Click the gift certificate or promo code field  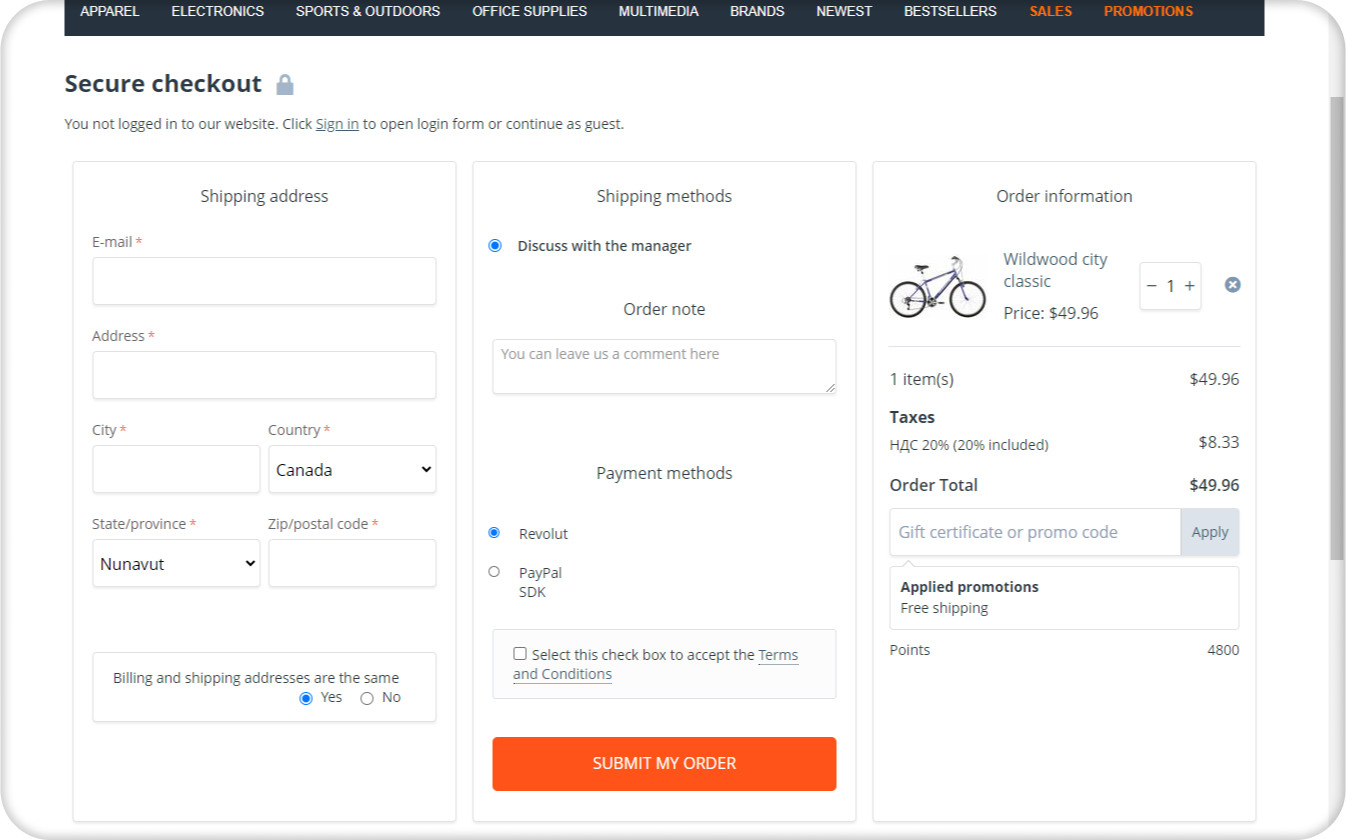pyautogui.click(x=1035, y=532)
